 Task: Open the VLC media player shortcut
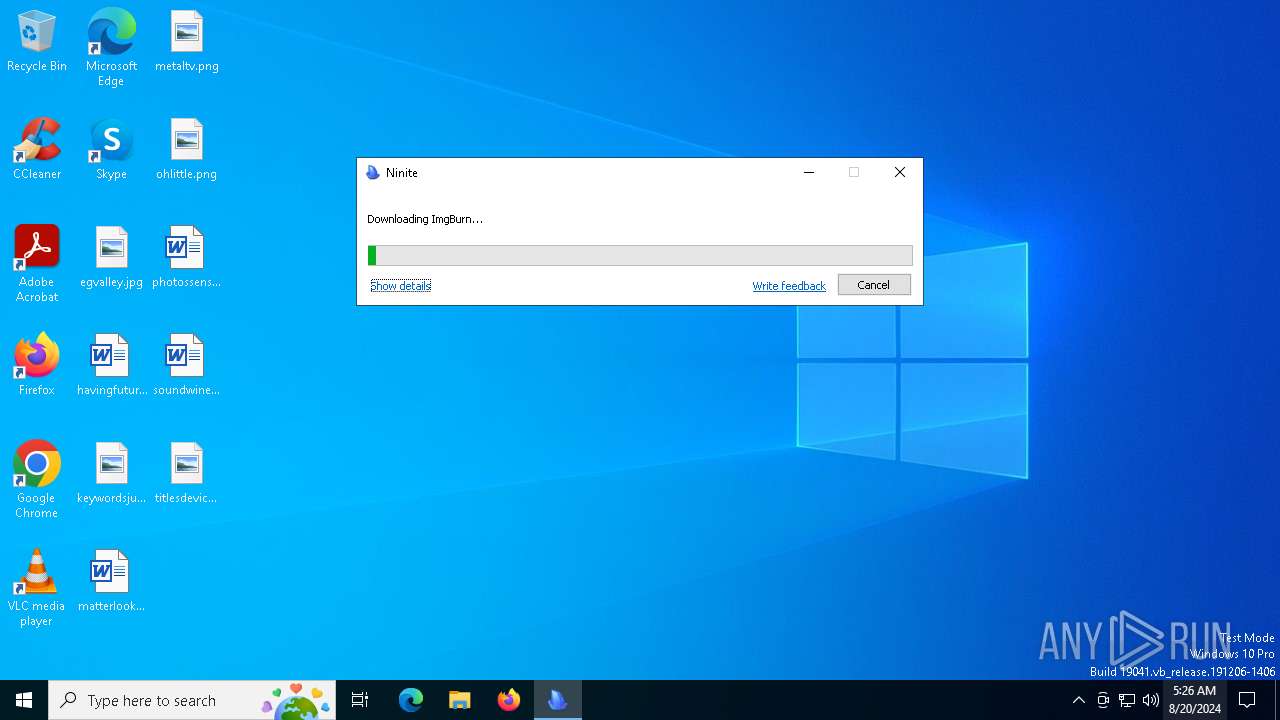[37, 588]
